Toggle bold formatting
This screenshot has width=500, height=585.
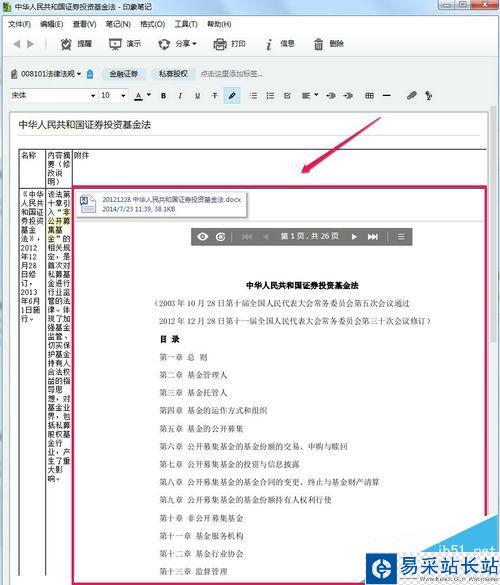click(x=163, y=96)
